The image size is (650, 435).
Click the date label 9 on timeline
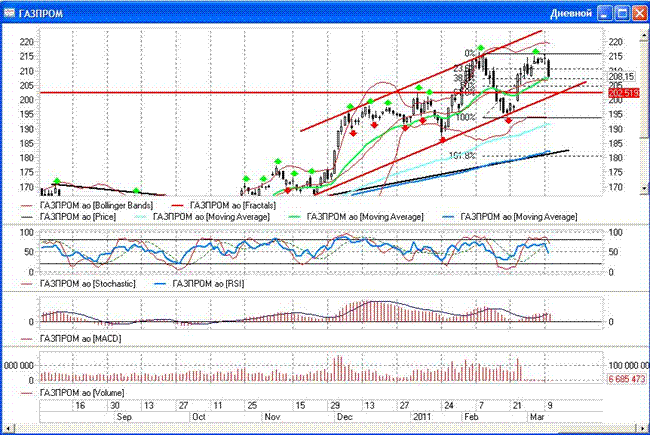tap(550, 406)
